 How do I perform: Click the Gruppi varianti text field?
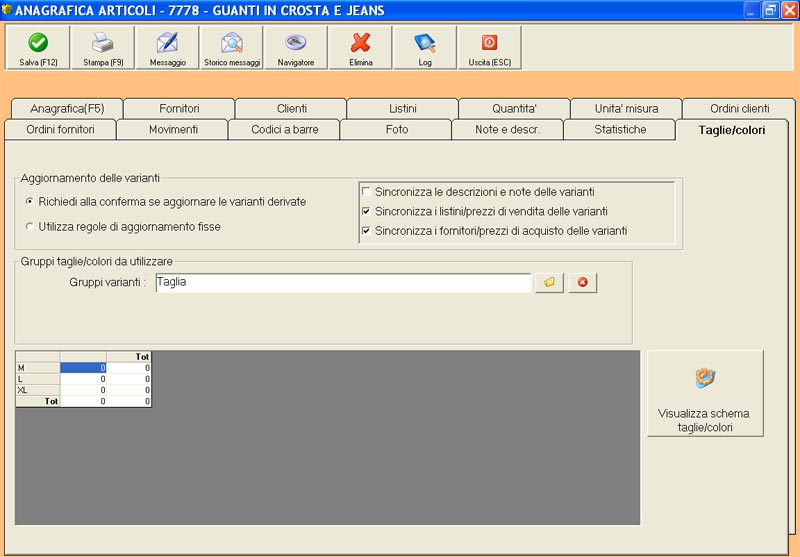tap(342, 283)
